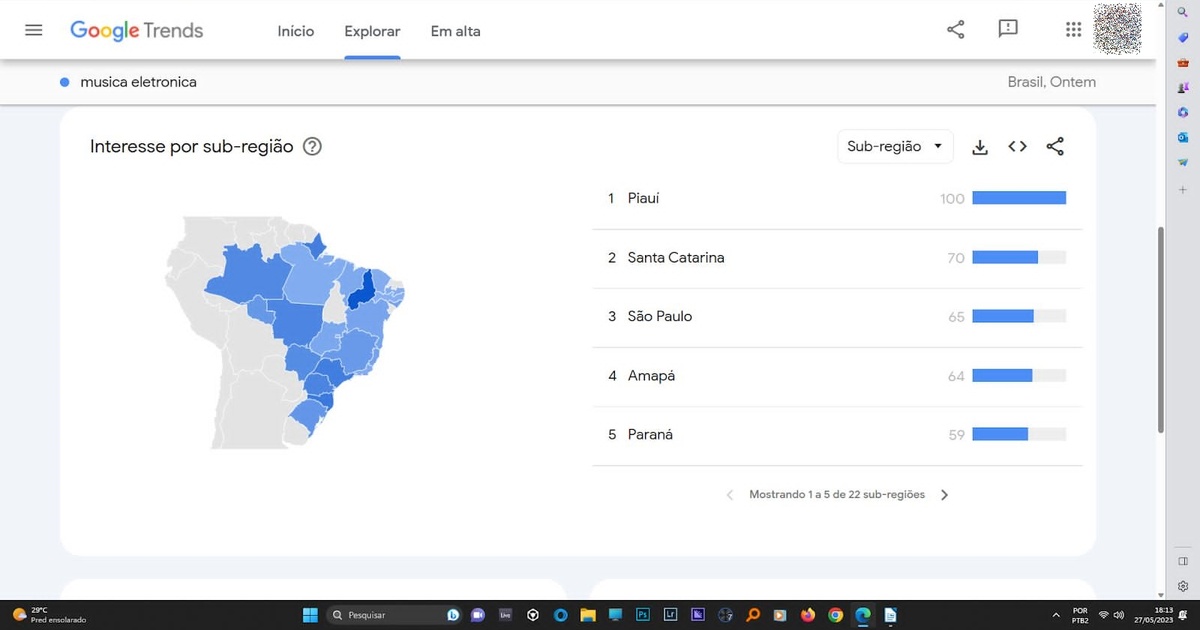This screenshot has height=630, width=1200.
Task: Go to the Início tab
Action: tap(296, 31)
